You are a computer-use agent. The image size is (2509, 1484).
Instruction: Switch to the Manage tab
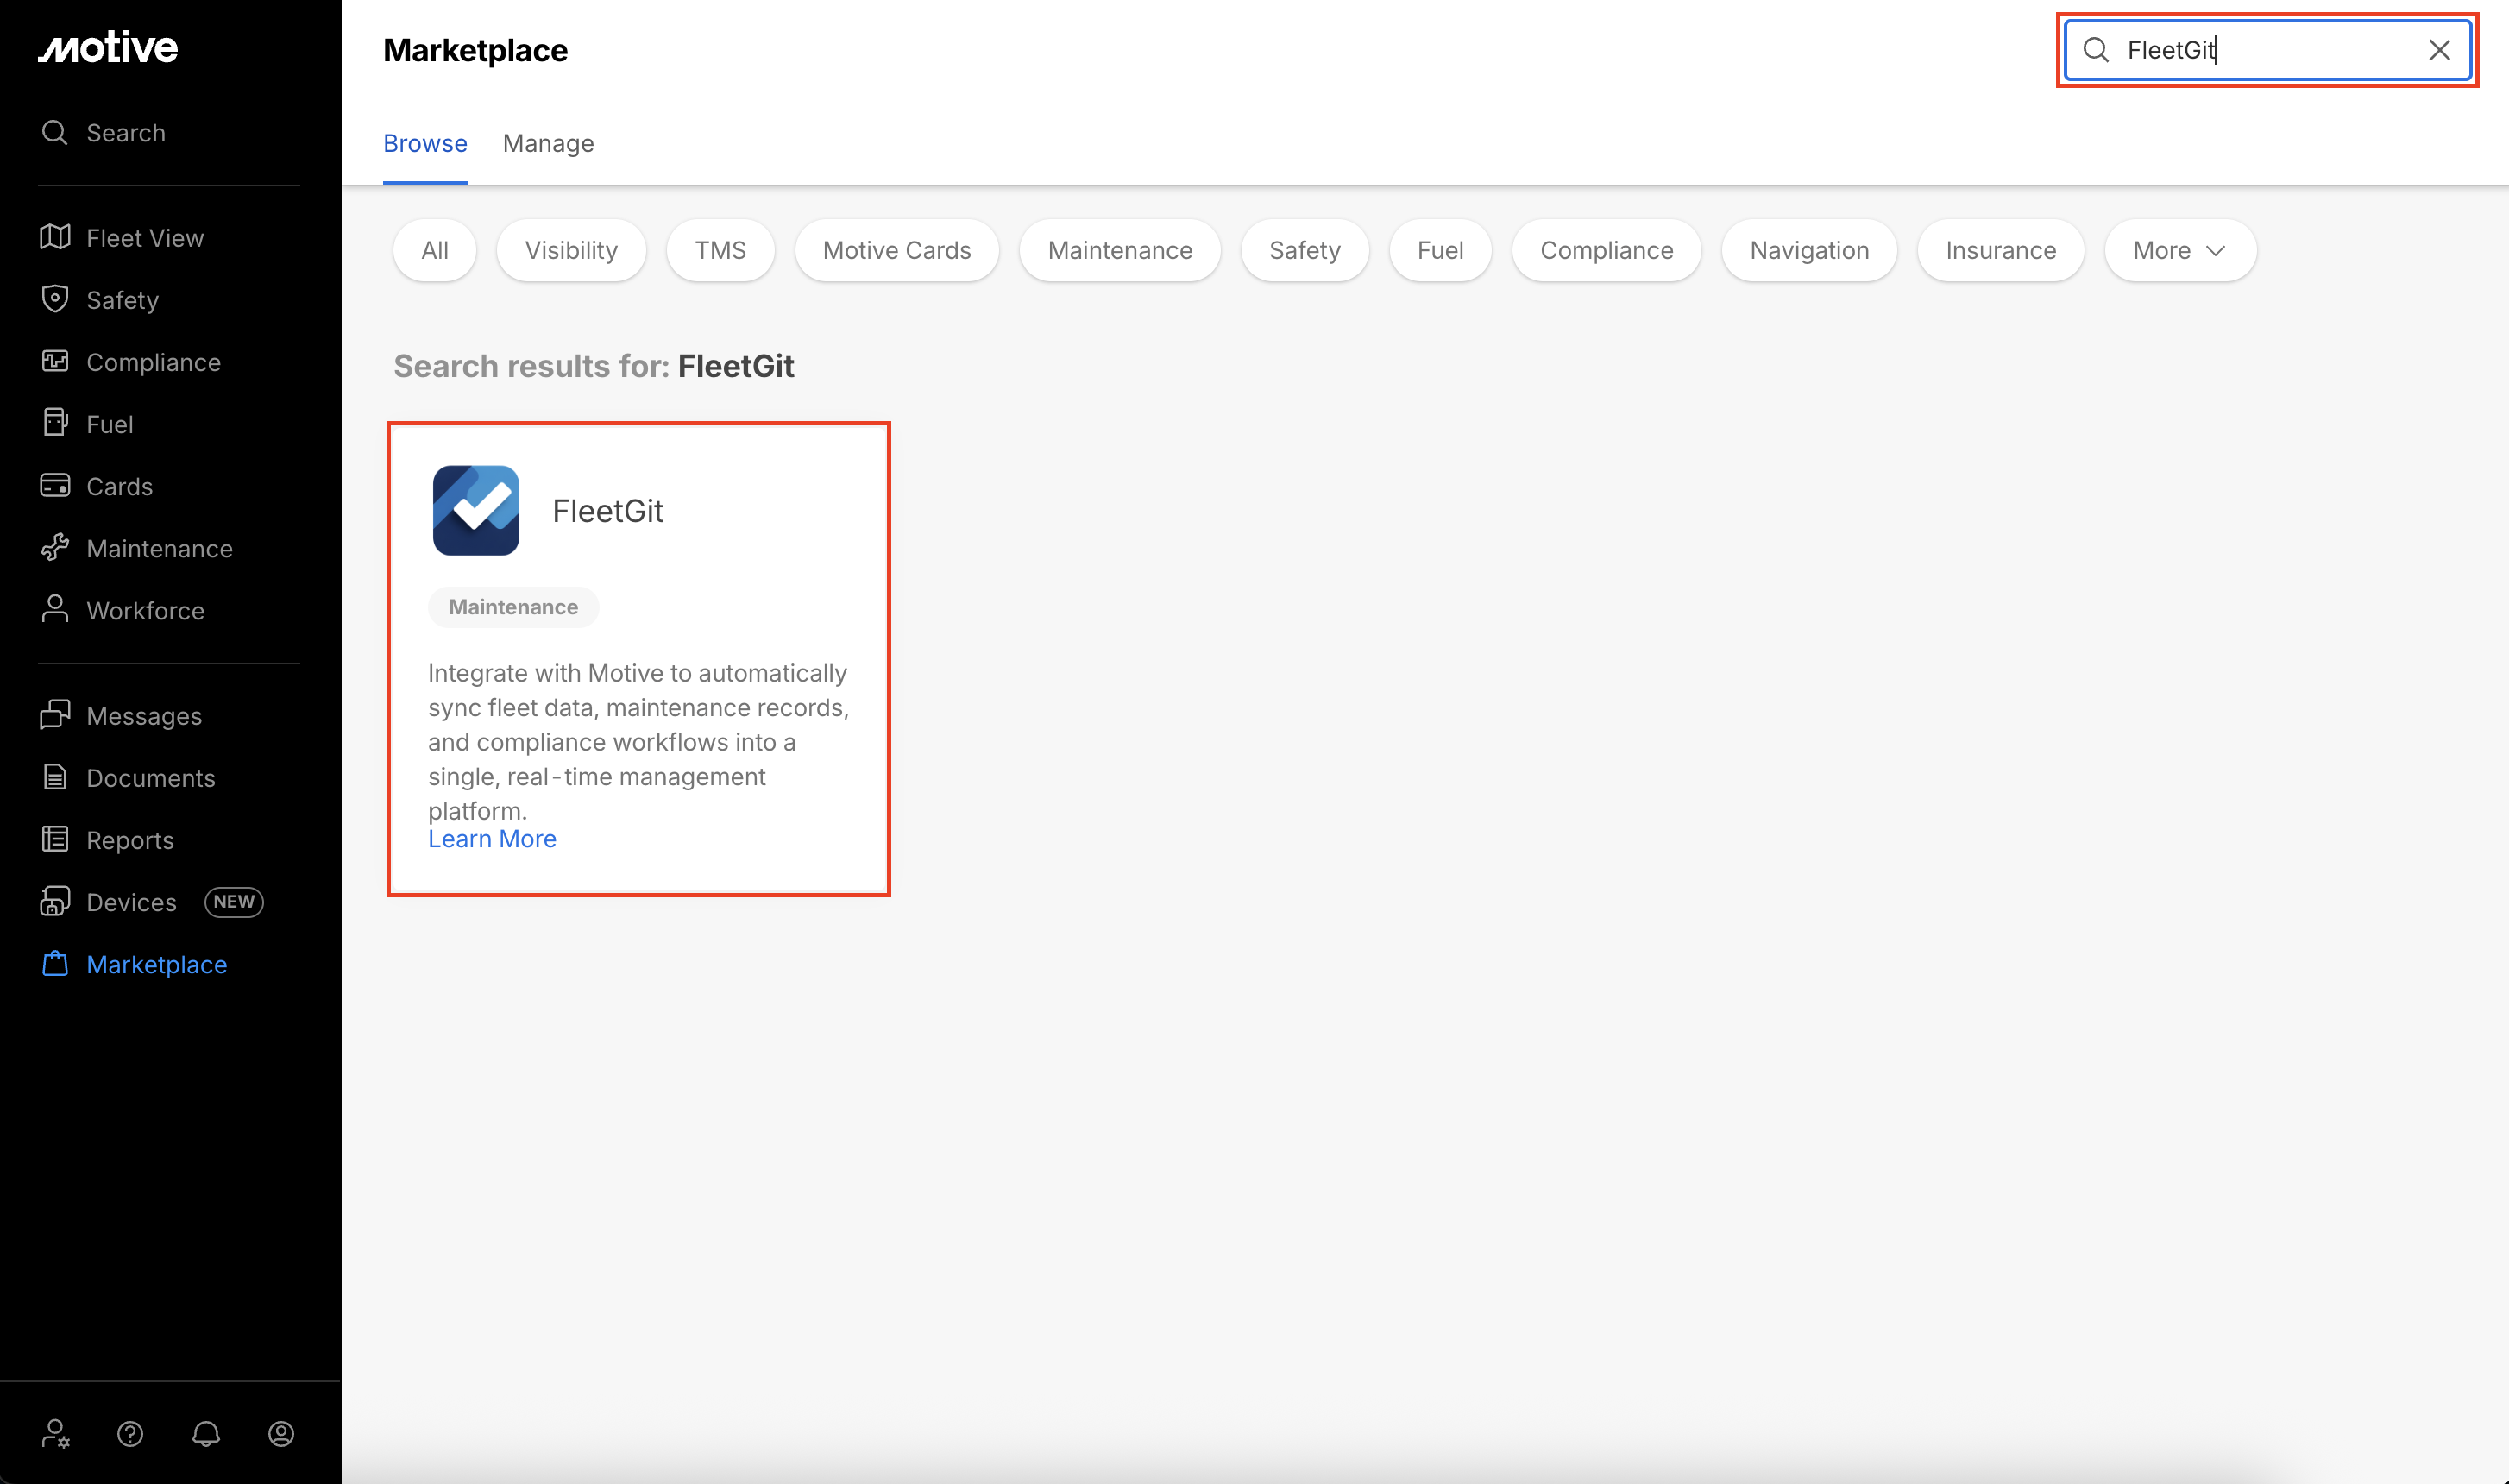(548, 143)
